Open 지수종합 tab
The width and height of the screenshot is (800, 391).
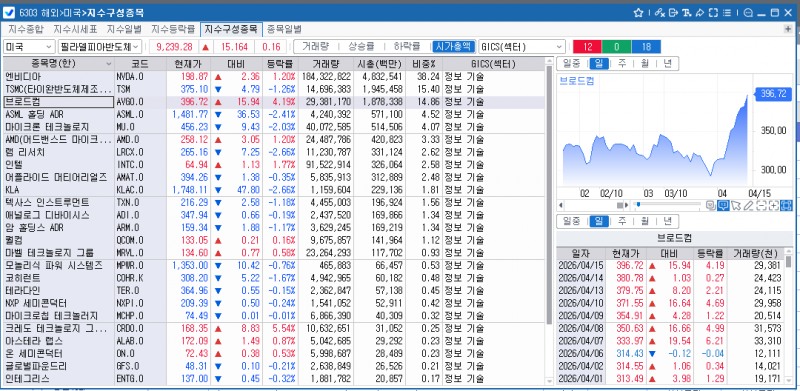tap(26, 29)
